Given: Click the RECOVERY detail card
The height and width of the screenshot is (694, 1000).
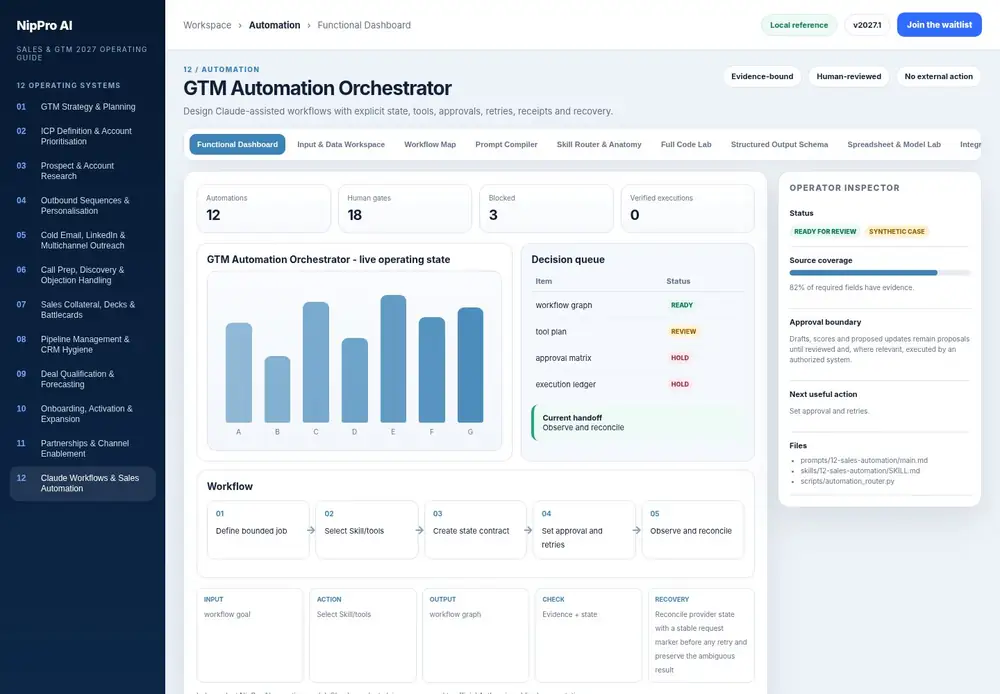Looking at the screenshot, I should [x=701, y=635].
